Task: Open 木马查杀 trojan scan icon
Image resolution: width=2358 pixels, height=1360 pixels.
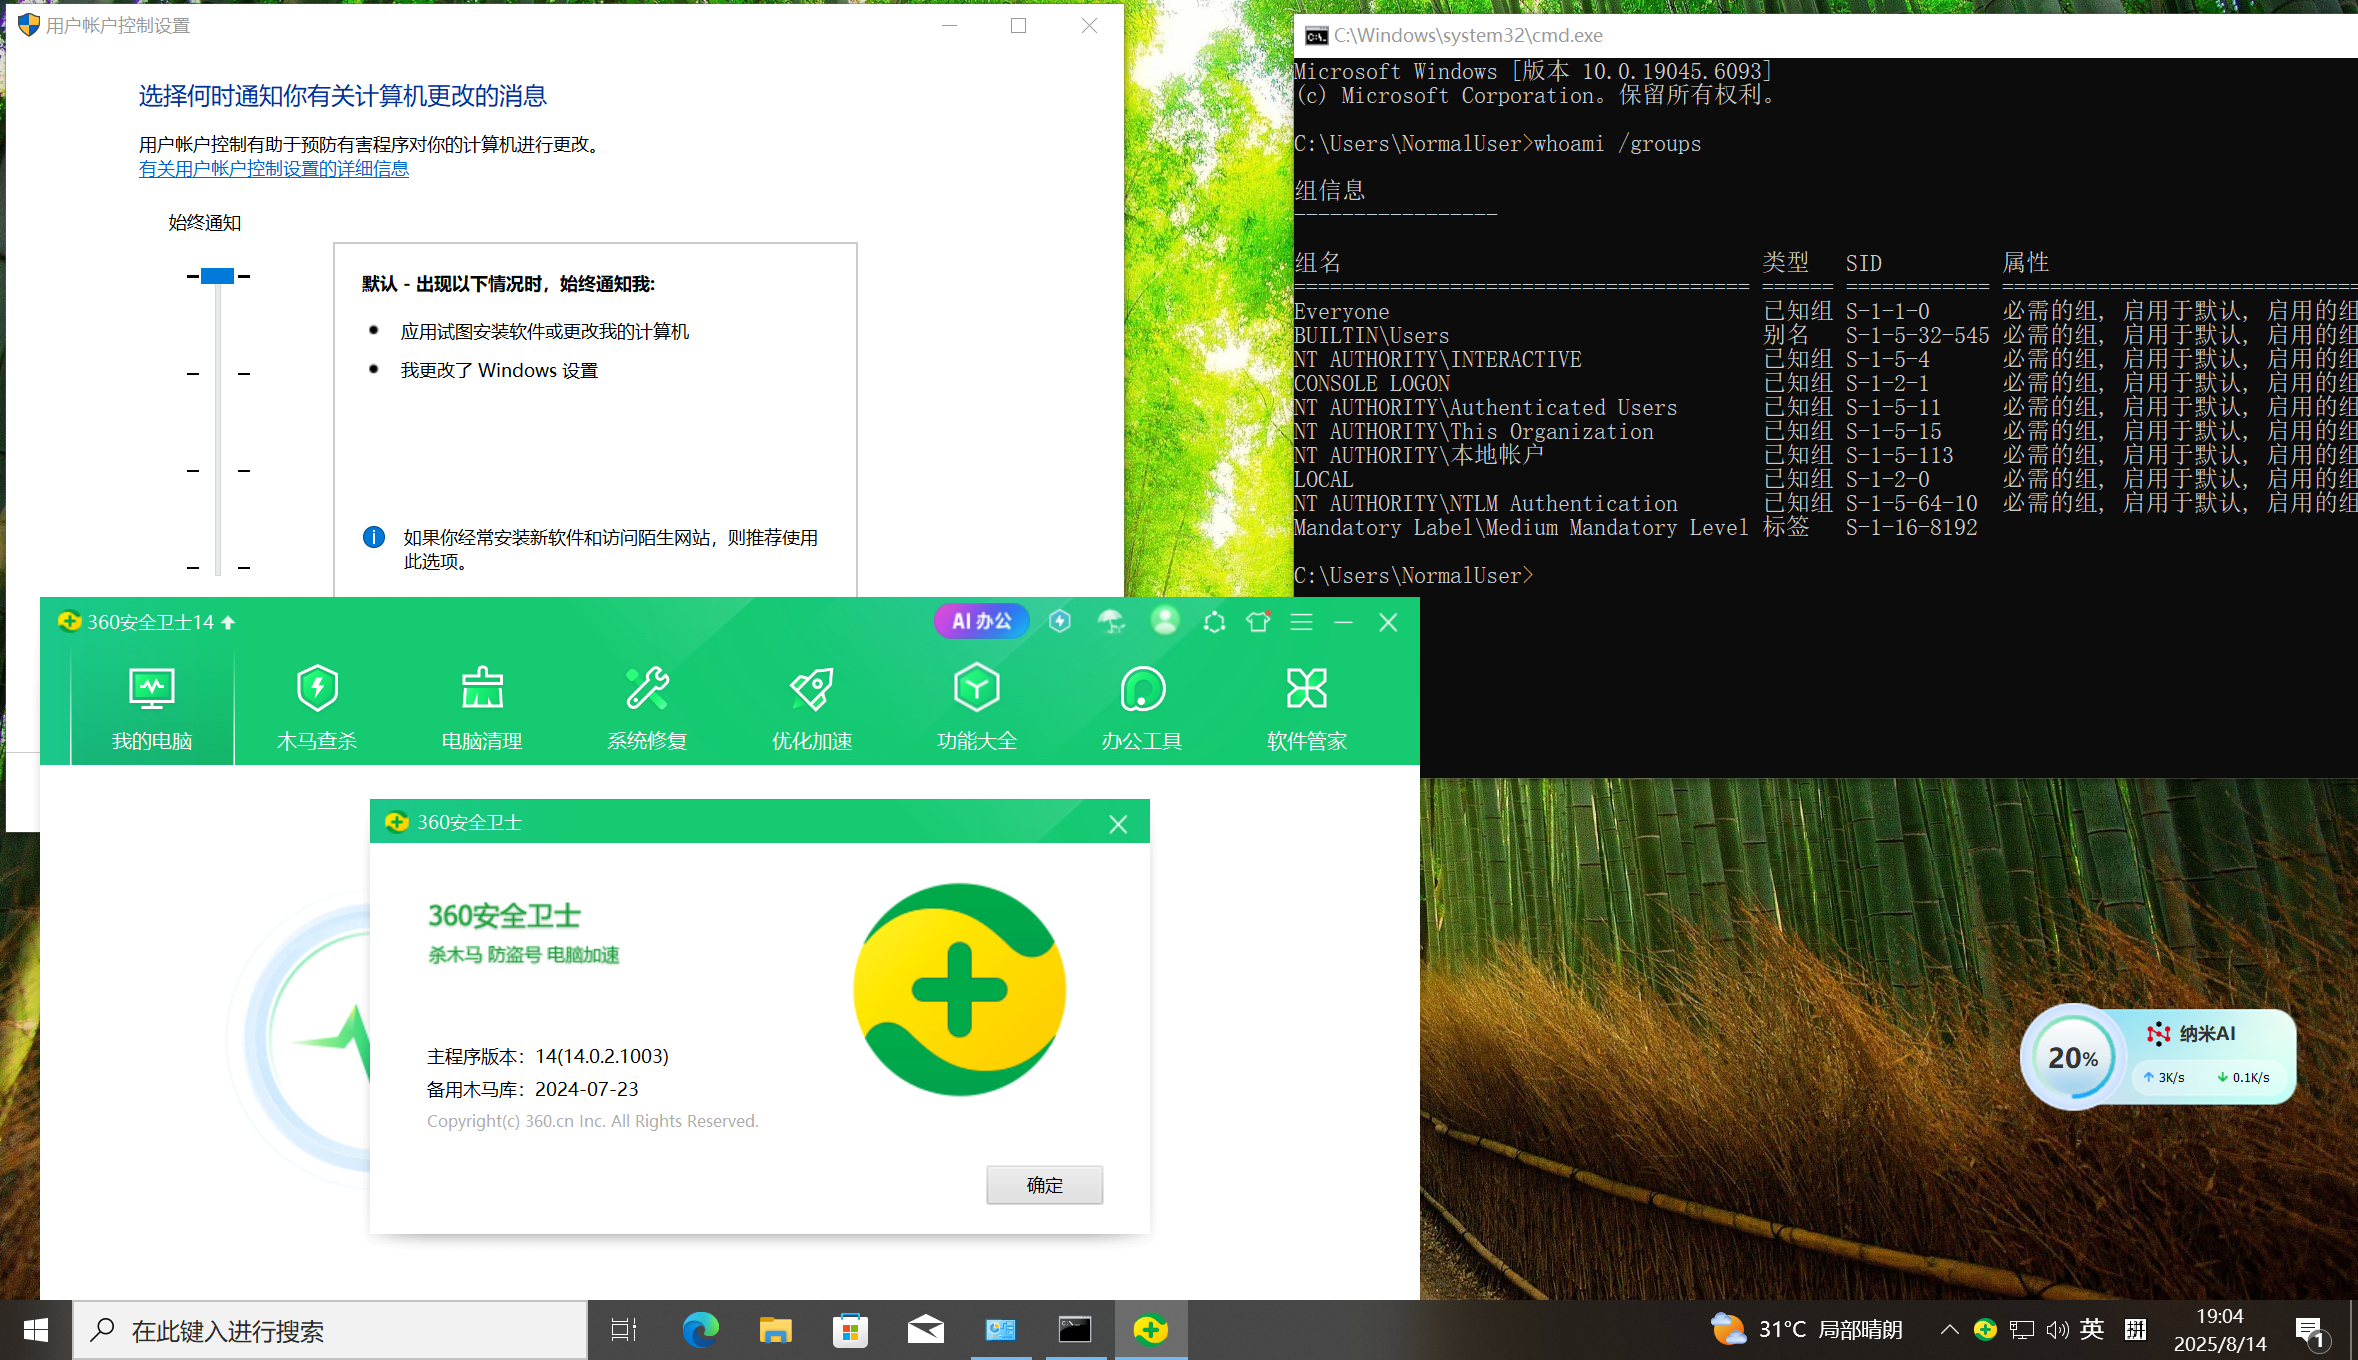Action: (317, 706)
